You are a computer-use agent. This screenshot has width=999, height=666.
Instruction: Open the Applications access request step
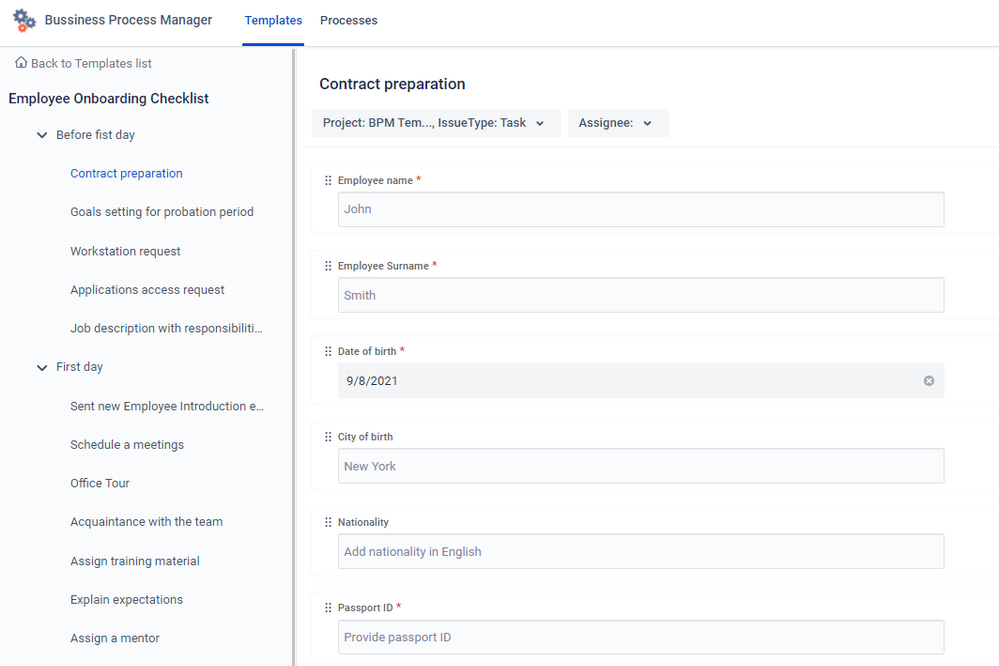[x=147, y=289]
